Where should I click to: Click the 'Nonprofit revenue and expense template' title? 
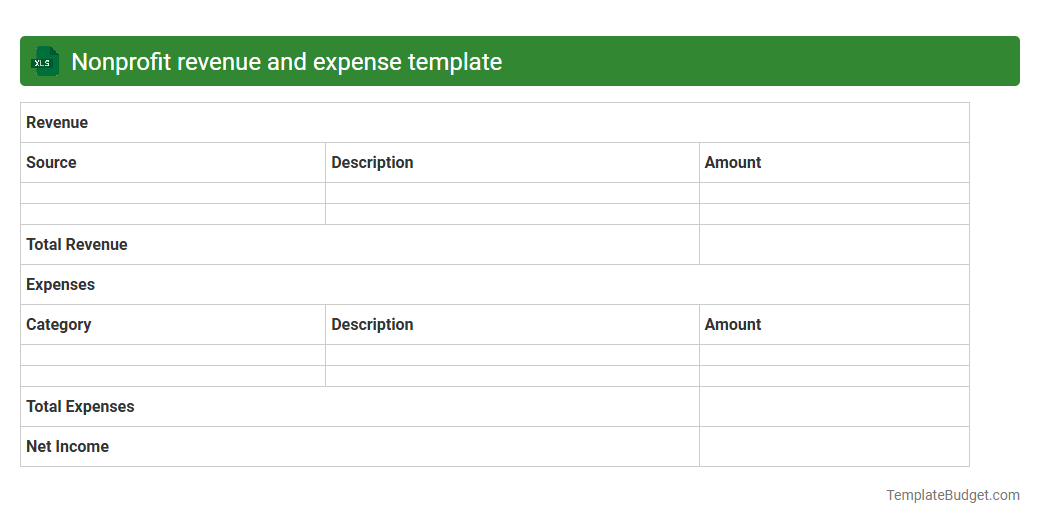tap(287, 62)
